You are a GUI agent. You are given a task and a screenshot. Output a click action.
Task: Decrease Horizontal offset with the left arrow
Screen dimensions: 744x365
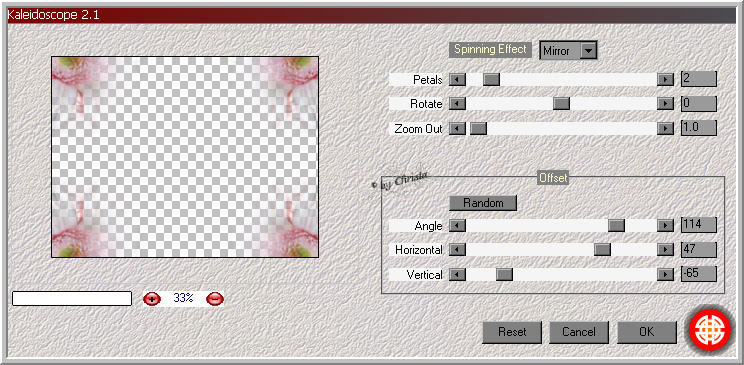pyautogui.click(x=457, y=250)
